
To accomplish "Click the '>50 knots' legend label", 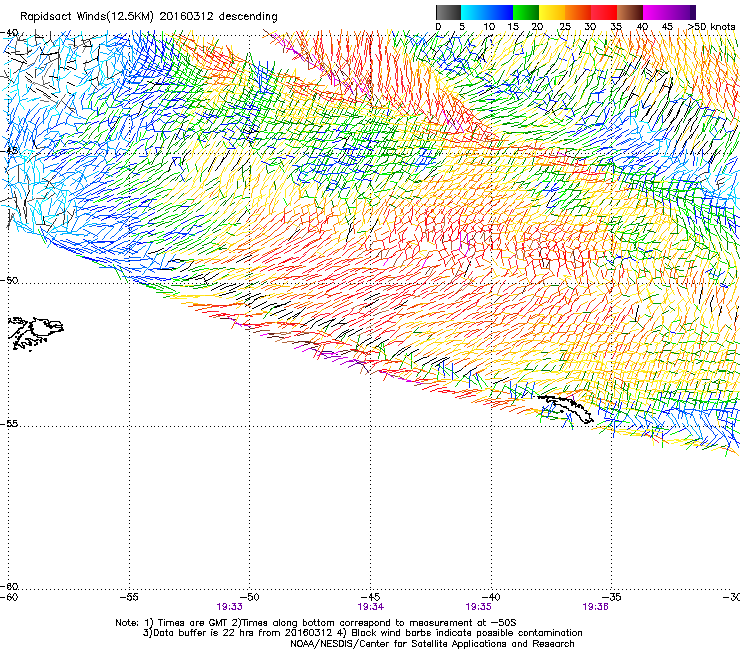I will coord(712,27).
